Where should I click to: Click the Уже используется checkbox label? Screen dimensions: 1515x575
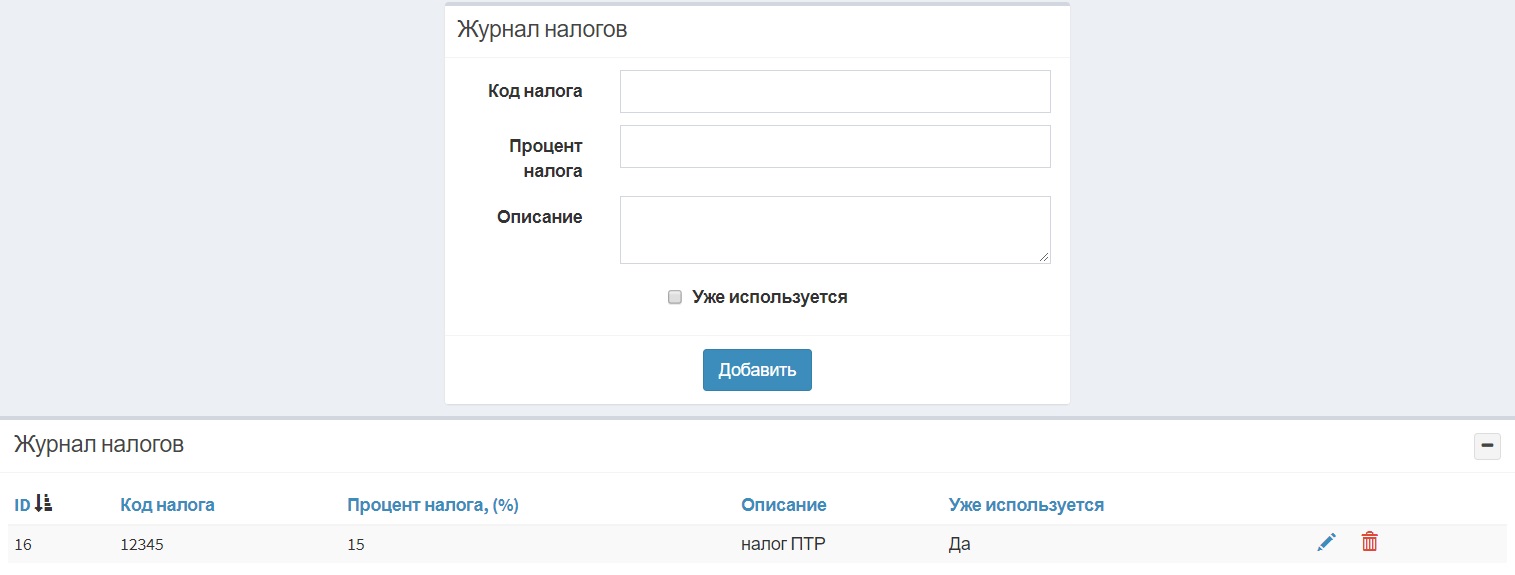pos(770,297)
